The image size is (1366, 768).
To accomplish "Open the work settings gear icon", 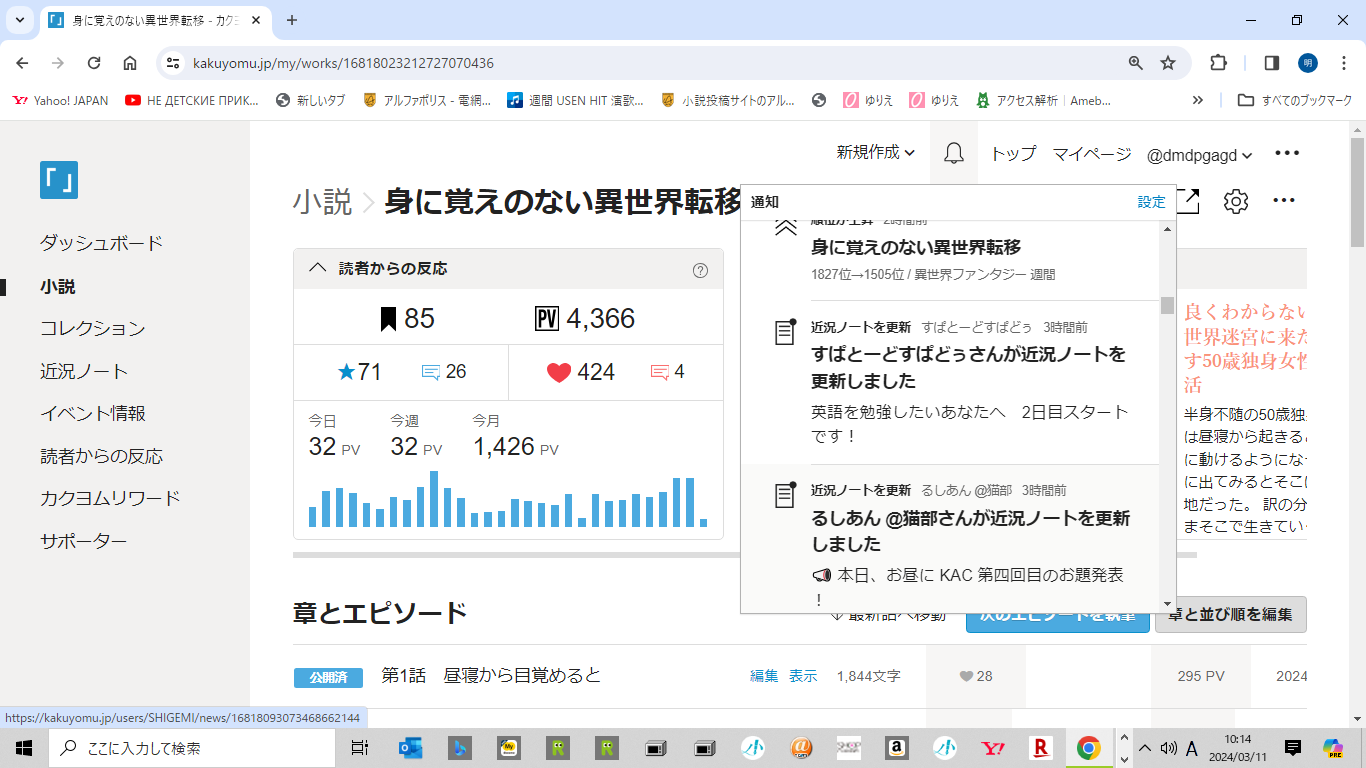I will click(x=1236, y=201).
